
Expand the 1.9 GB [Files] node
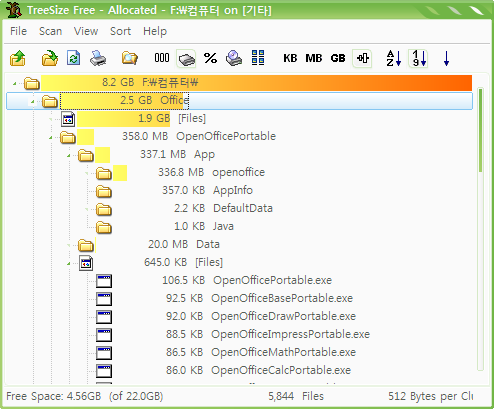[51, 119]
